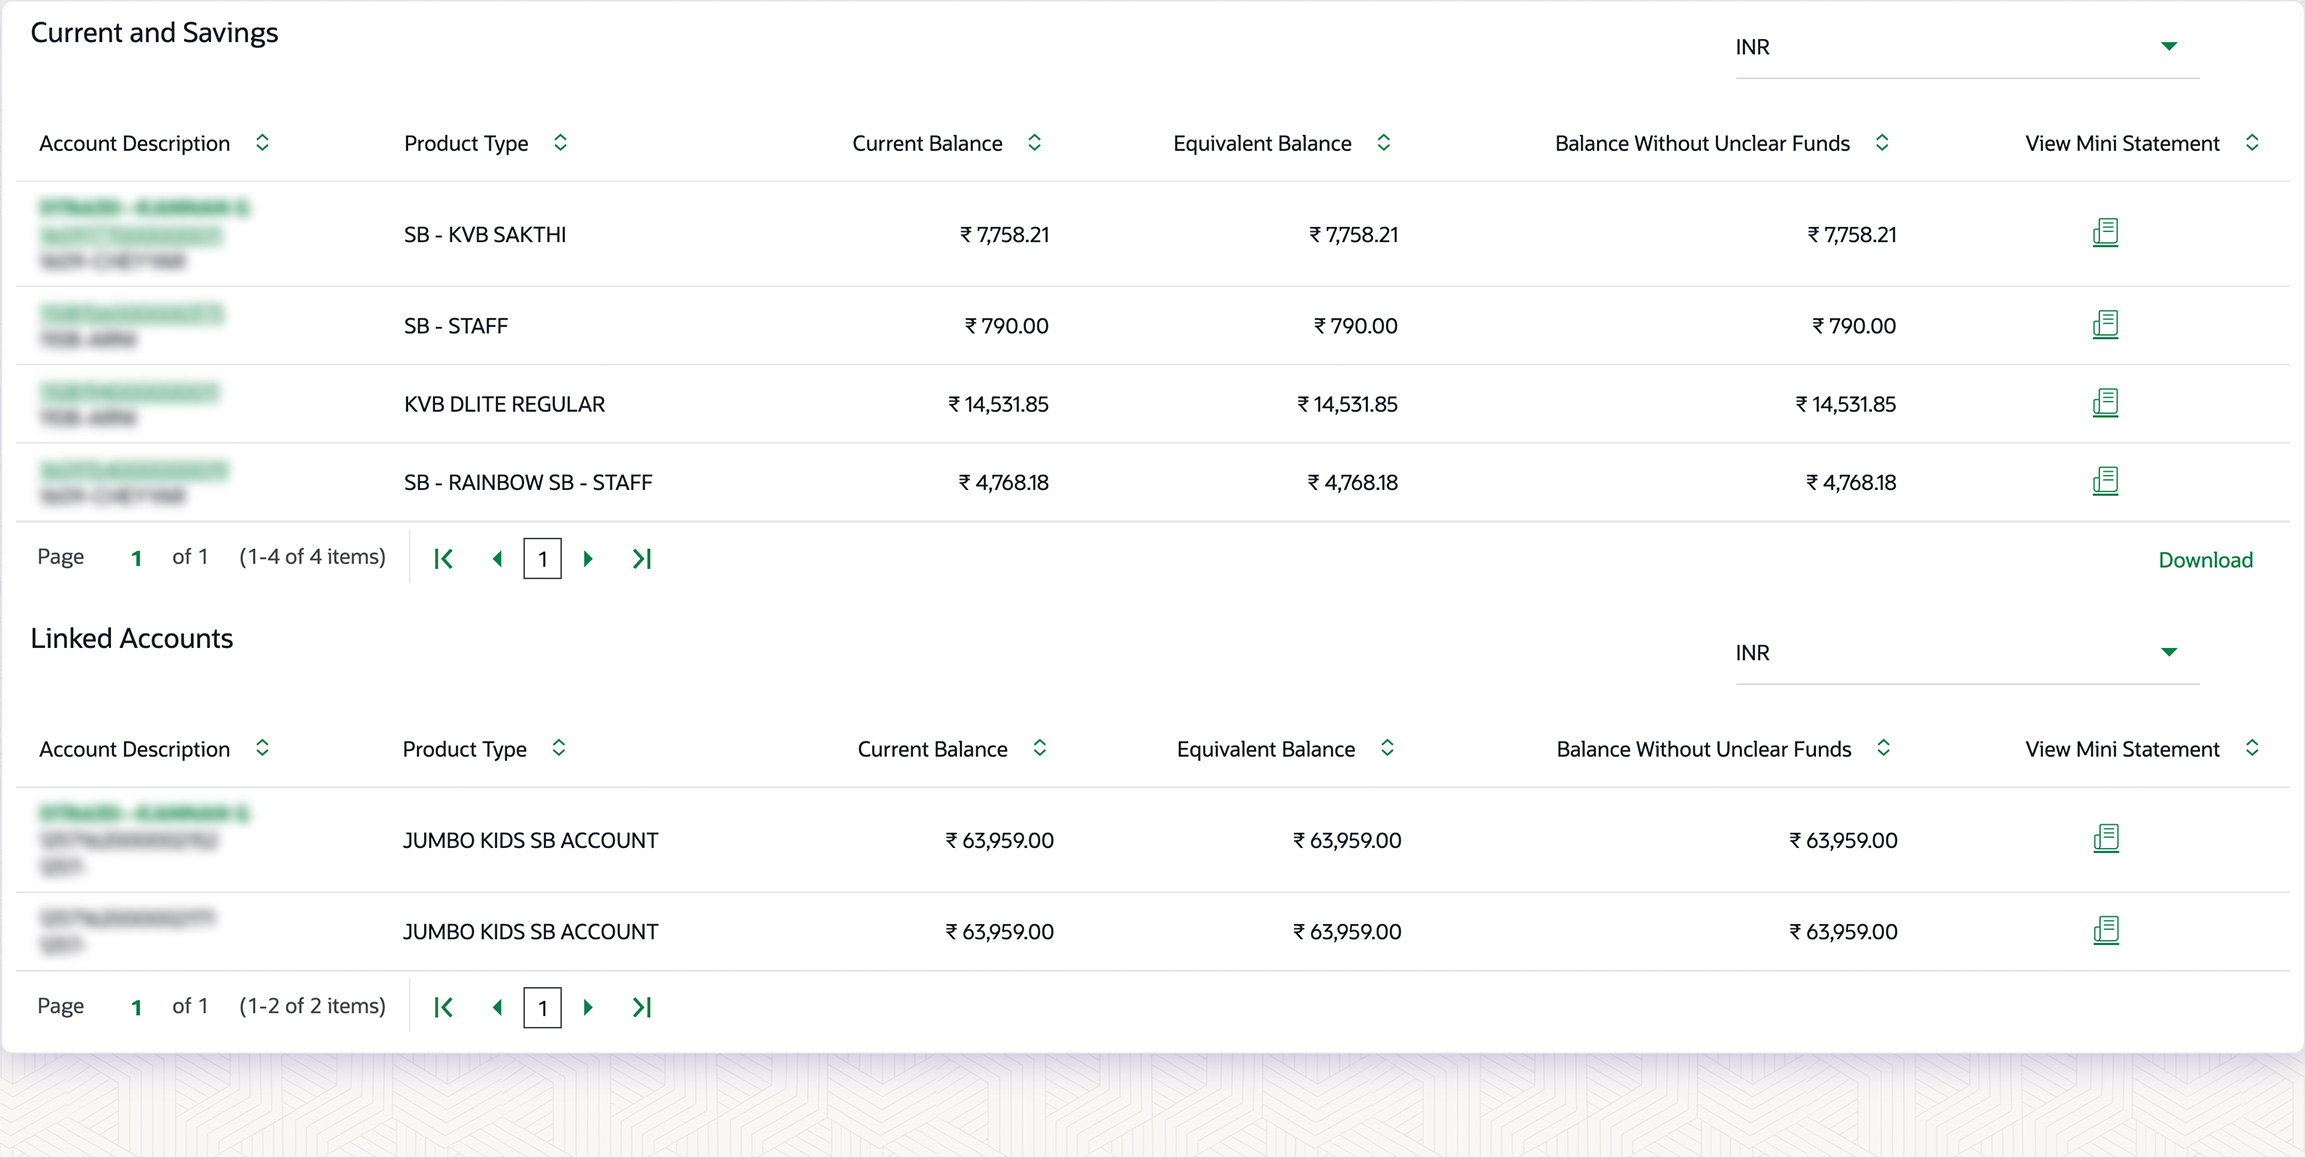
Task: Expand INR currency dropdown for Linked Accounts
Action: (2168, 652)
